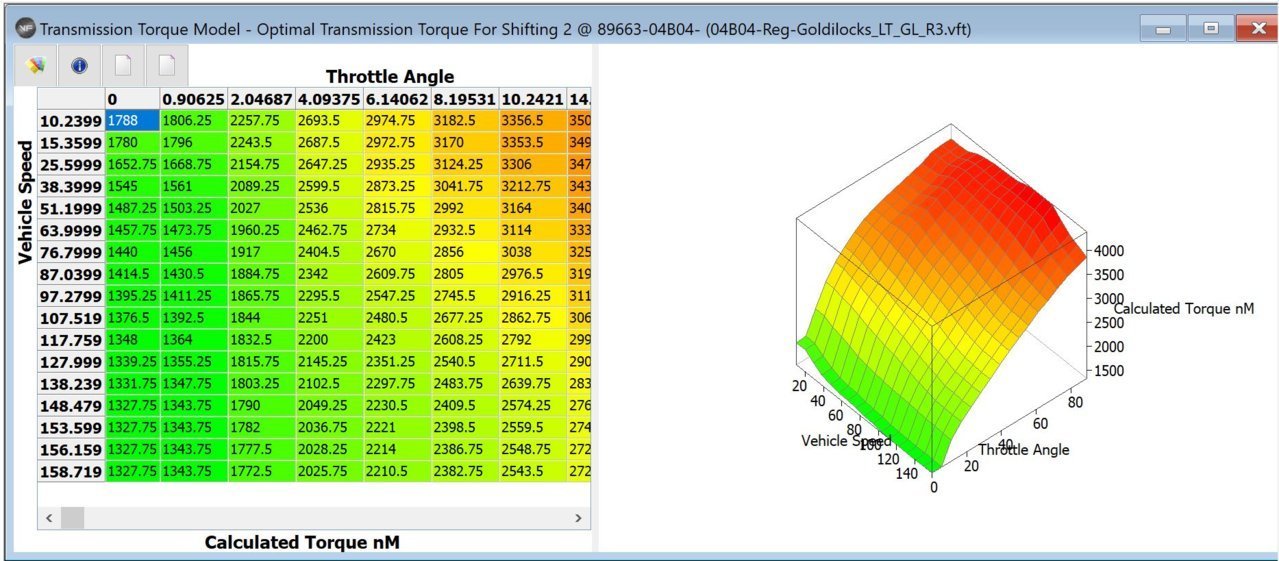Select the Vehicle Speed row header 87.0399
1279x561 pixels.
click(x=71, y=274)
